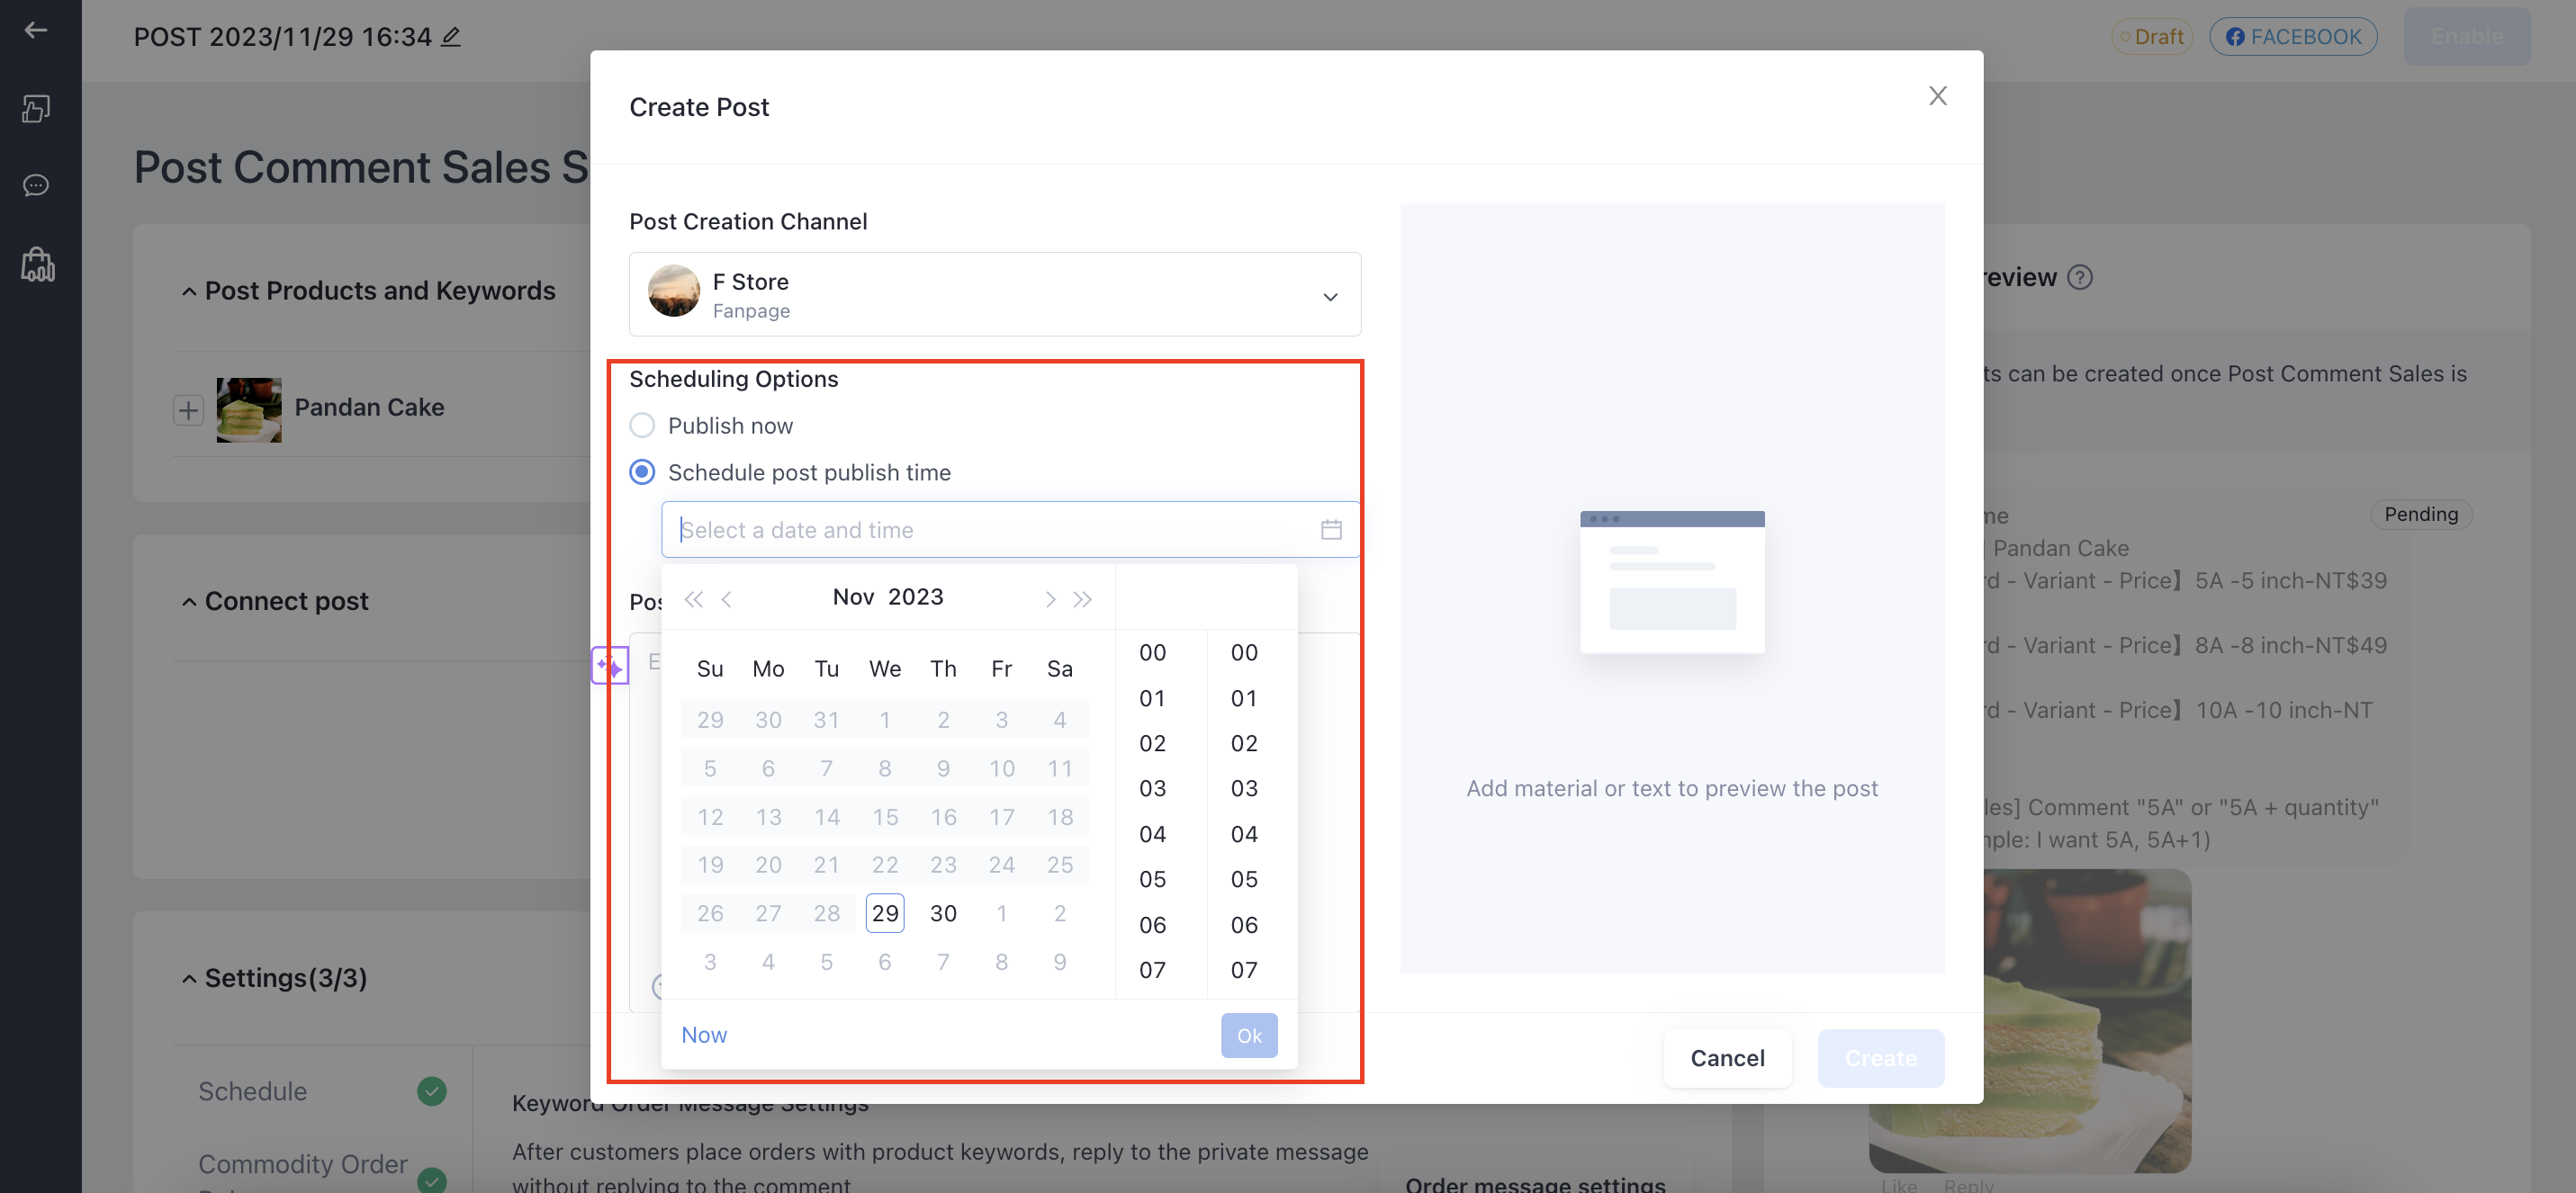Edit the post title with pencil icon
Image resolution: width=2576 pixels, height=1193 pixels.
[x=451, y=37]
